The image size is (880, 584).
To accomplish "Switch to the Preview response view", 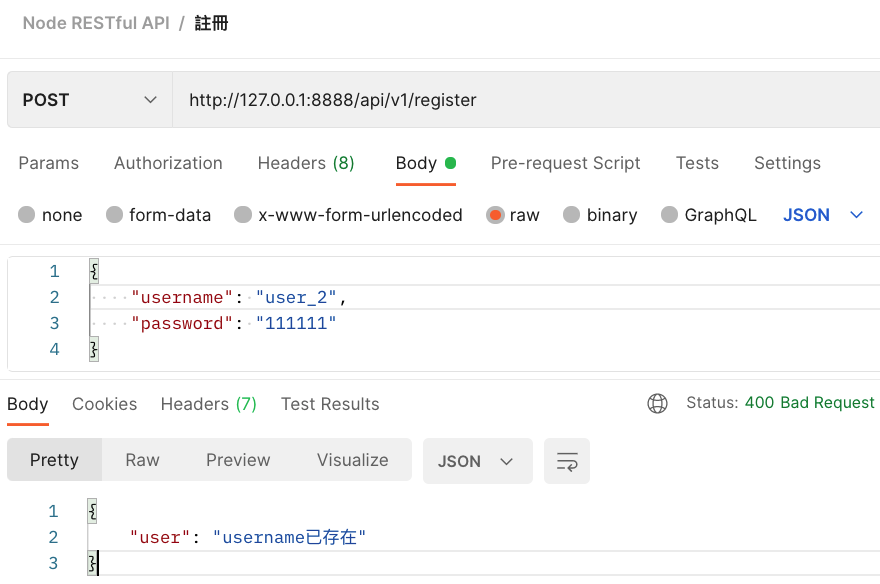I will 238,460.
